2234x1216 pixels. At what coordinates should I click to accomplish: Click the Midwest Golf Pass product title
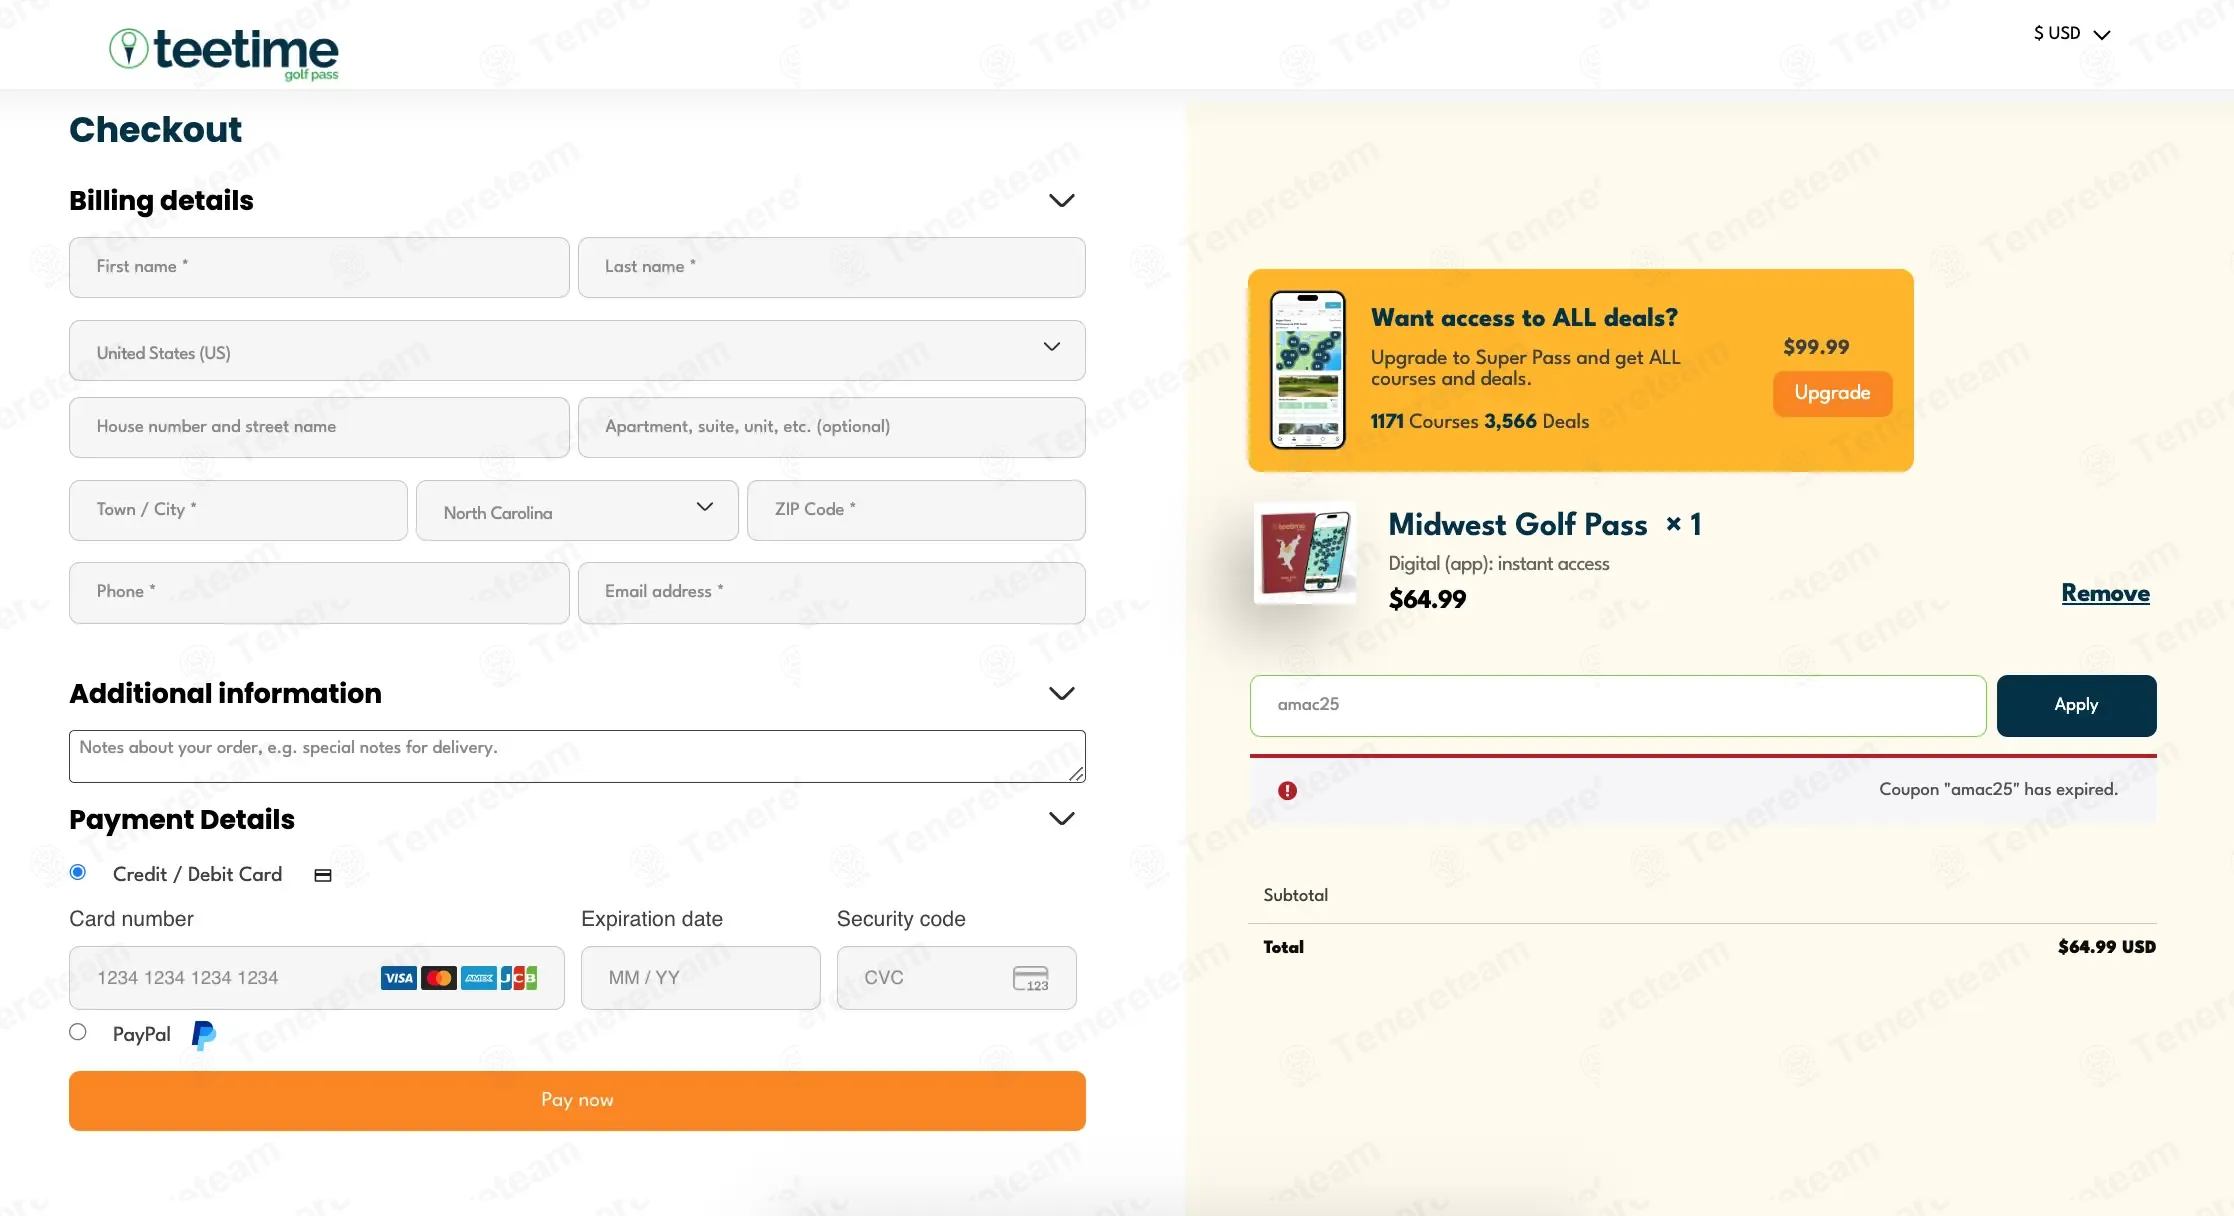(1518, 525)
